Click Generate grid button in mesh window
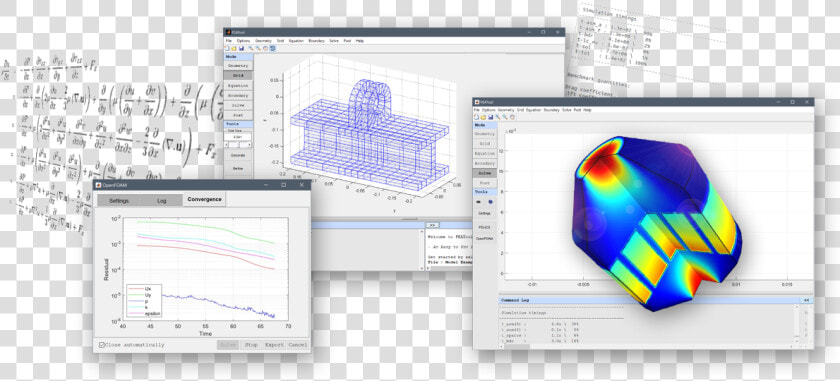The height and width of the screenshot is (381, 840). (238, 155)
